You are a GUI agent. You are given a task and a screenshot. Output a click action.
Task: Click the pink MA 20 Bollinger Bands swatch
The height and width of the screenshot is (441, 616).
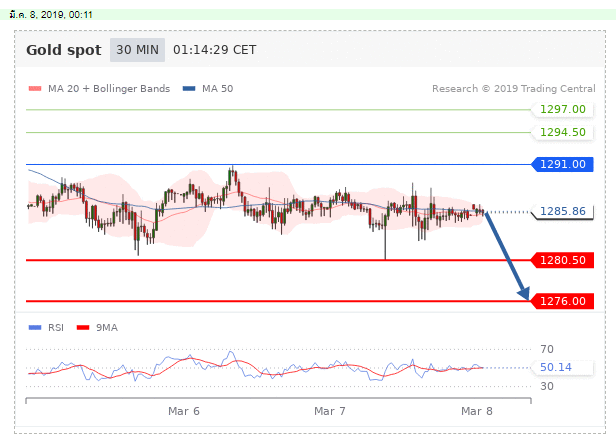[x=35, y=89]
